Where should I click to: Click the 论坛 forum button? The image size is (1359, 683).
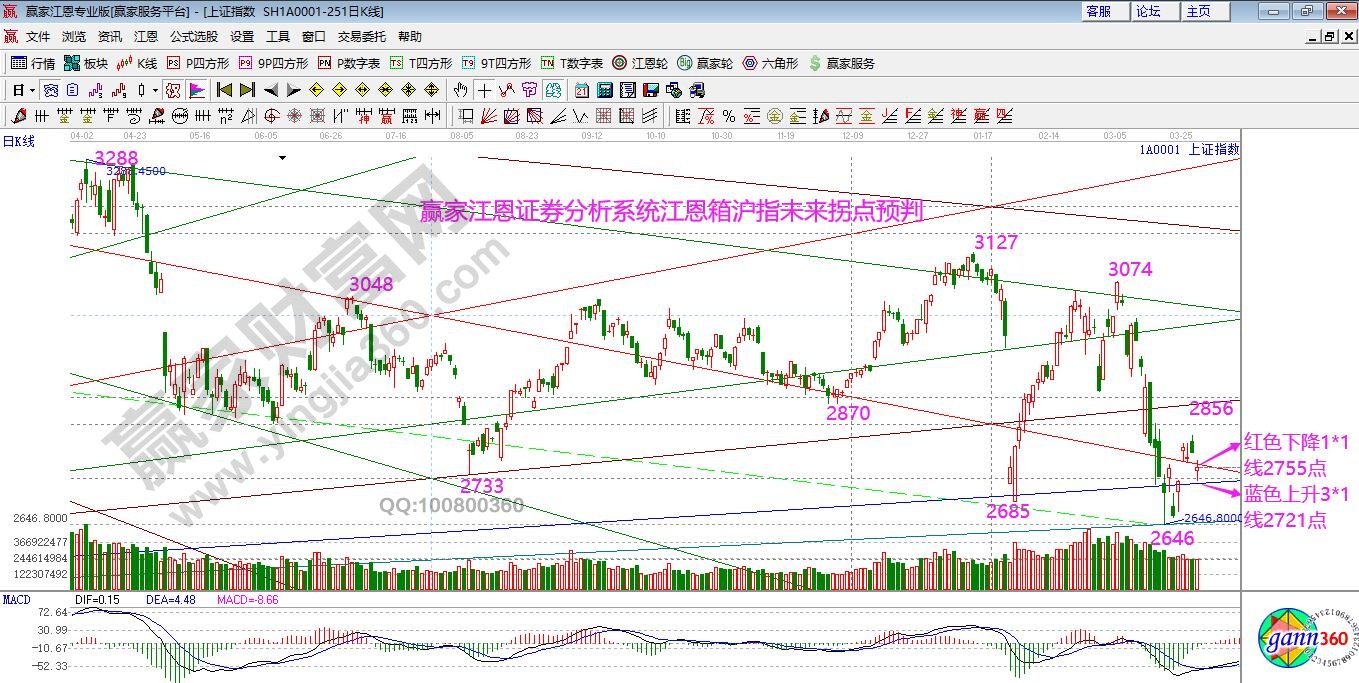[x=1148, y=11]
